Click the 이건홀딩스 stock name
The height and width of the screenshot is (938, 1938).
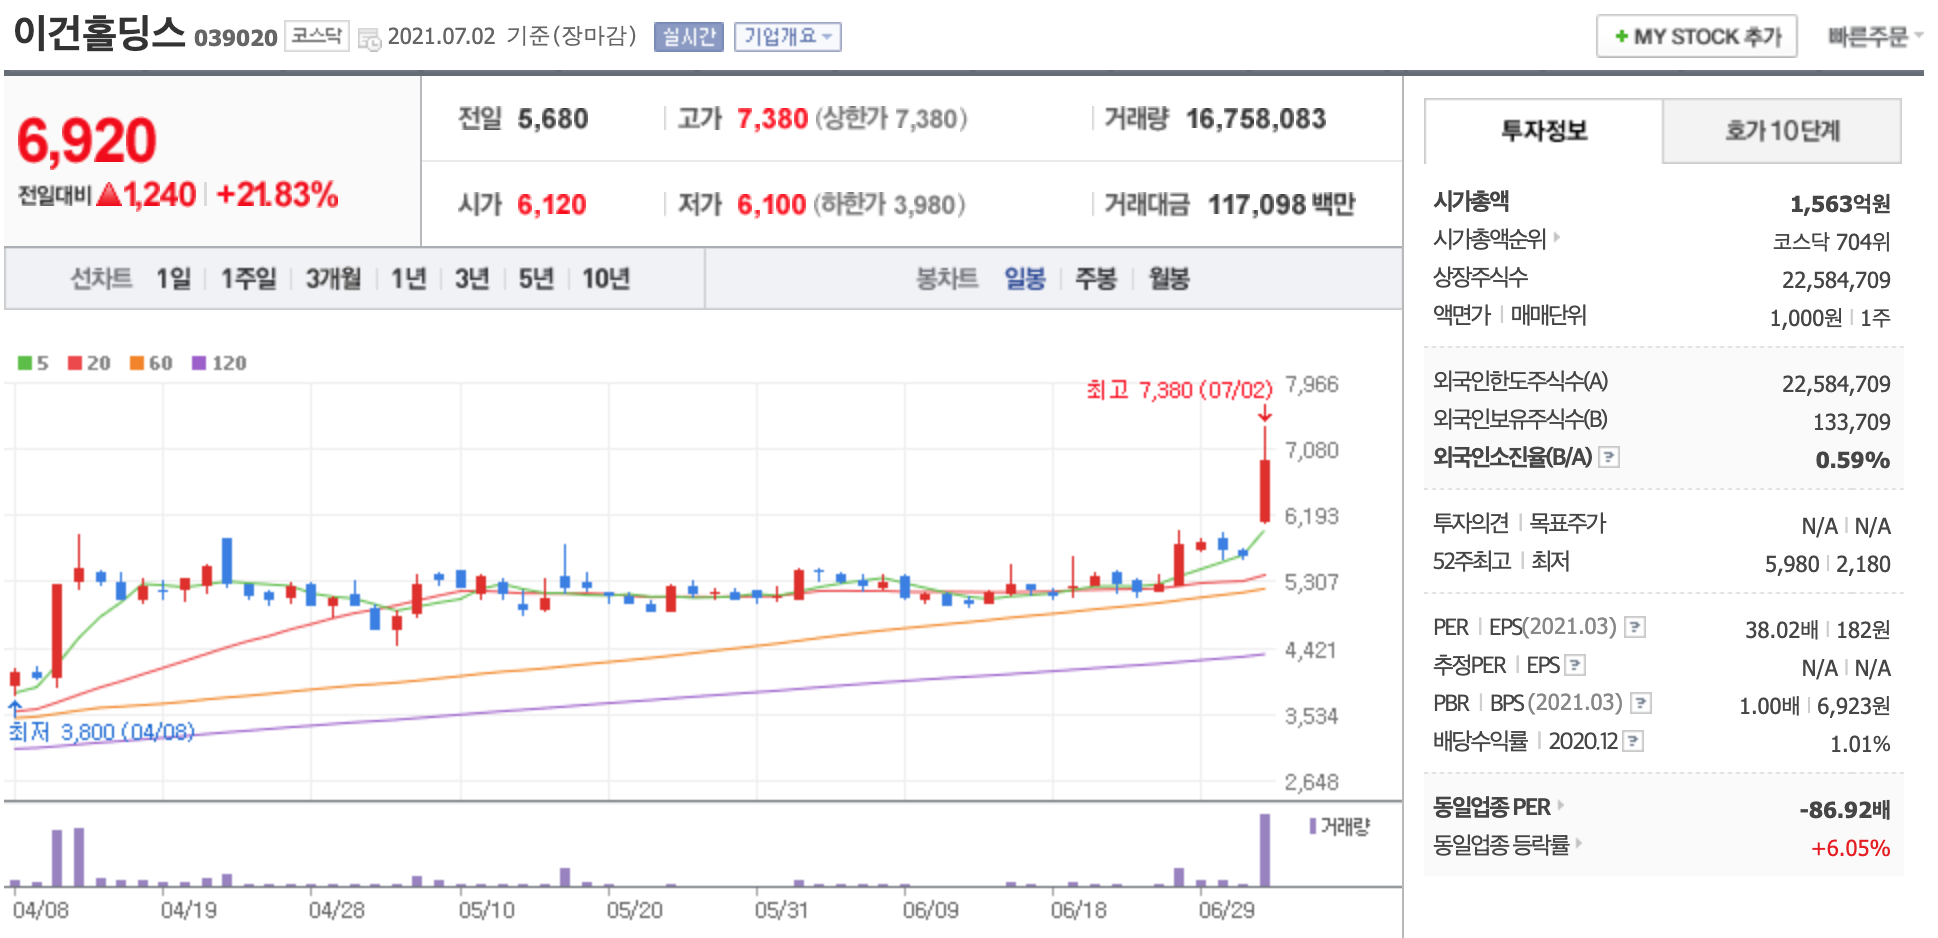pyautogui.click(x=99, y=33)
